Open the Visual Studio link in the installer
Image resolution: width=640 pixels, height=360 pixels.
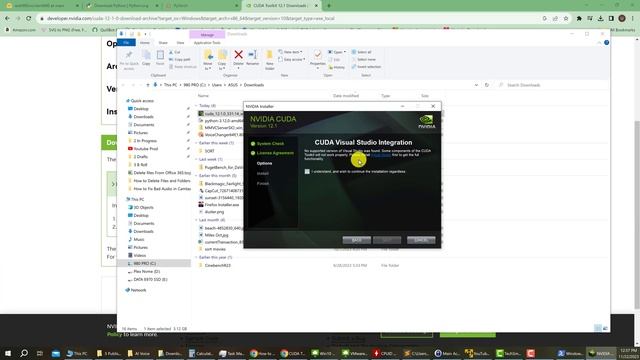tap(380, 155)
